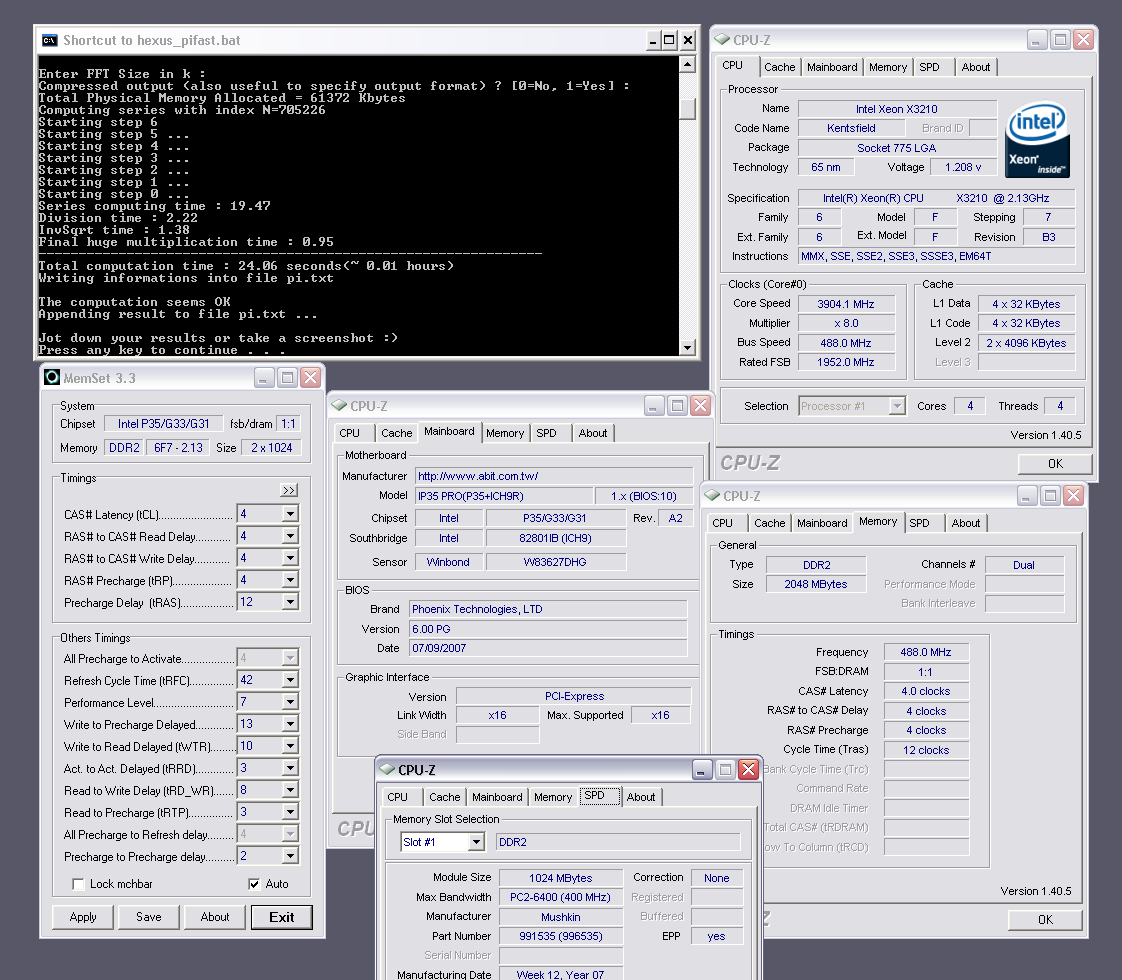1122x980 pixels.
Task: Select Memory tab in CPU-Z SPD window
Action: pos(552,798)
